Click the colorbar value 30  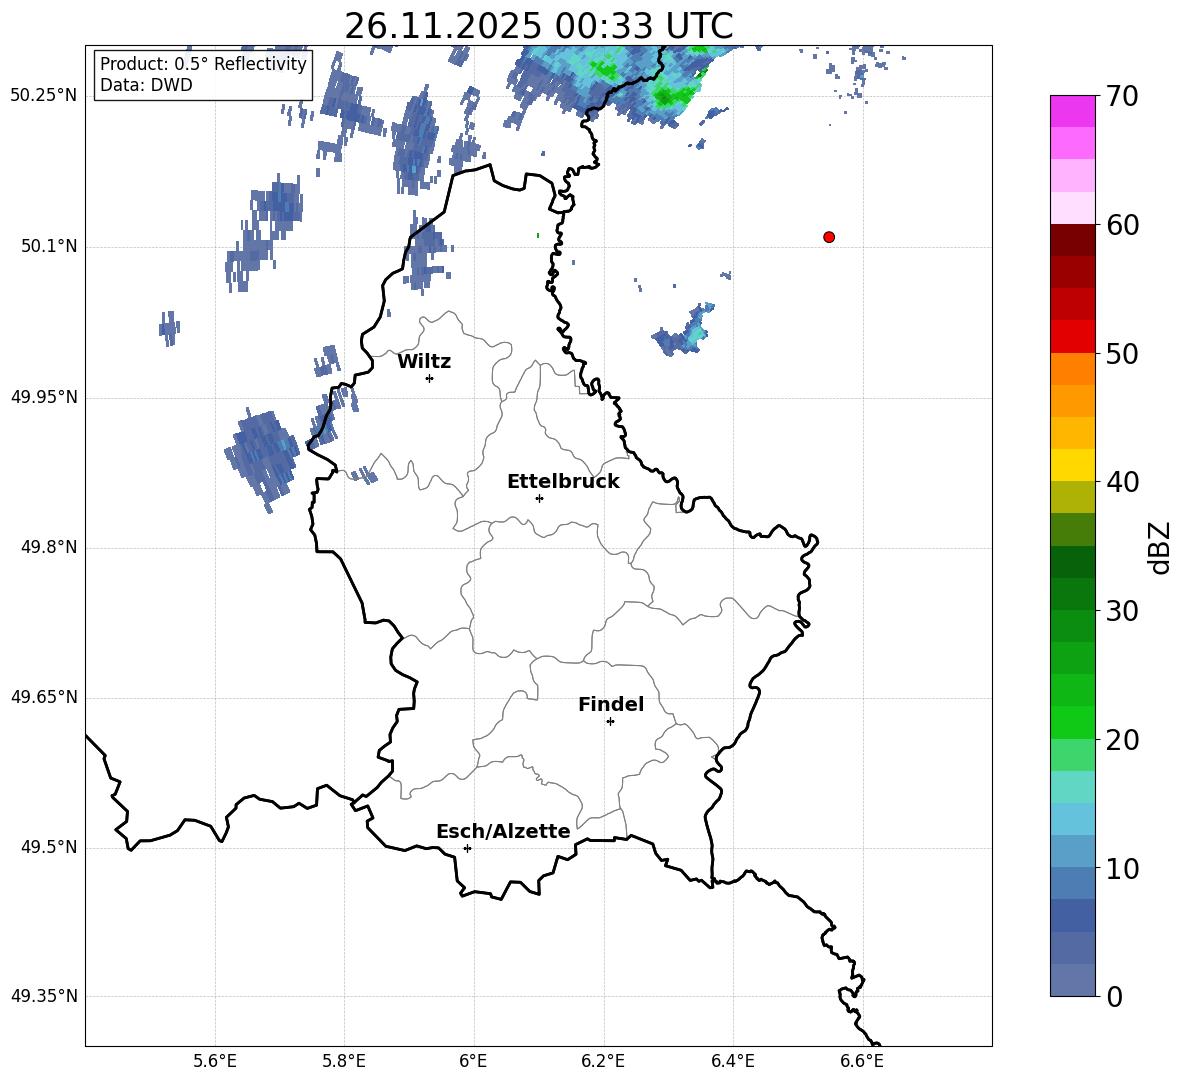(1122, 611)
